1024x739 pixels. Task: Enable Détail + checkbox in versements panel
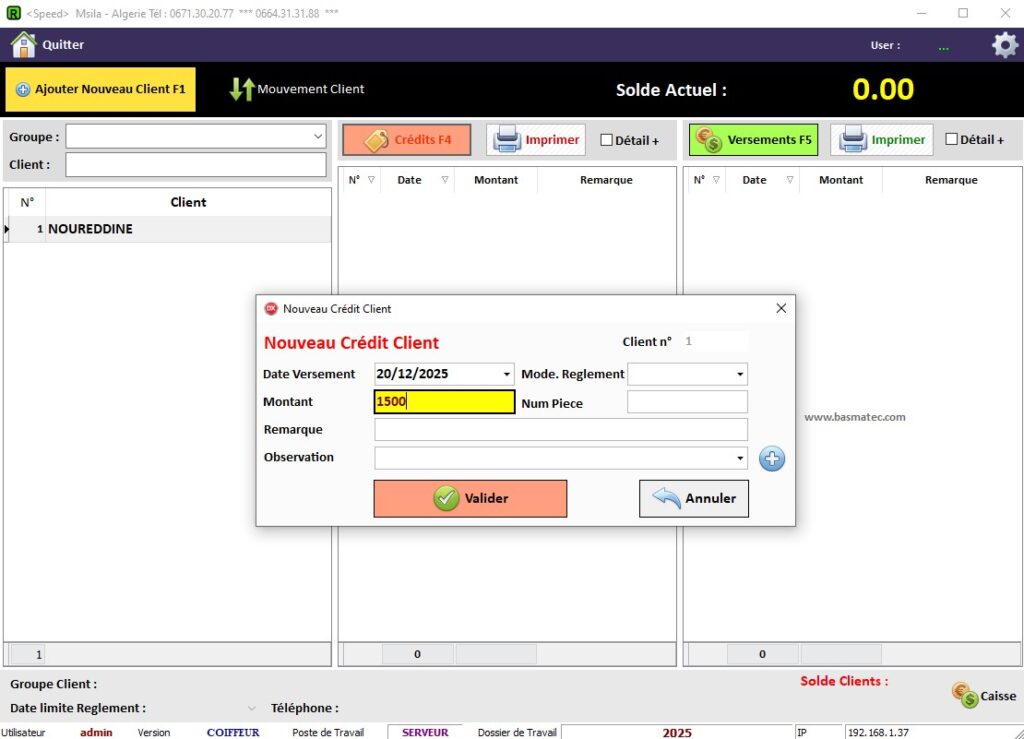point(951,140)
